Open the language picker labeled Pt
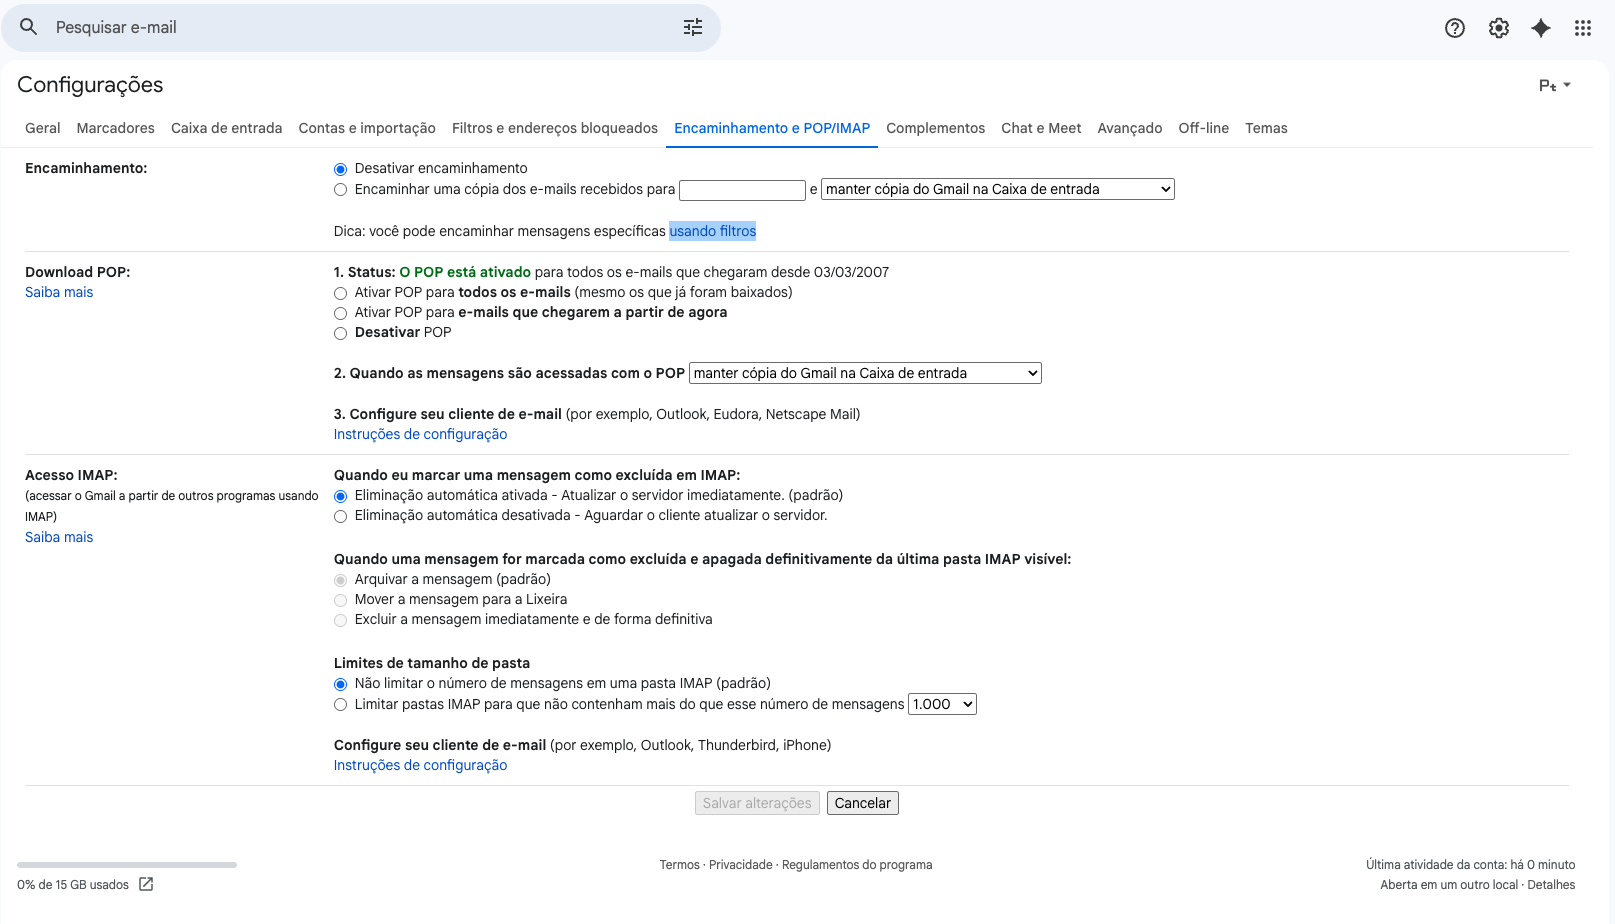 tap(1553, 85)
